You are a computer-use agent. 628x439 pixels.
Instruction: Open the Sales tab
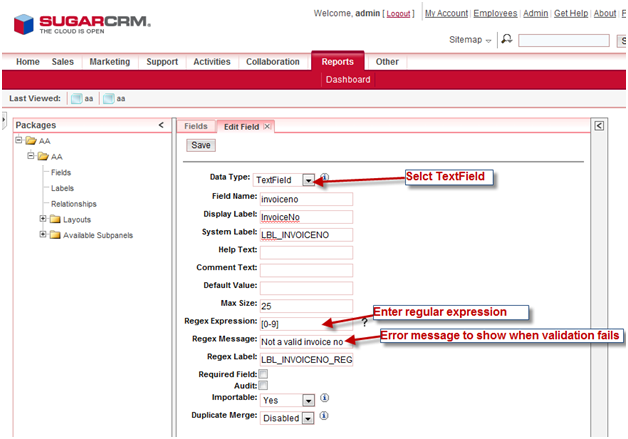tap(63, 62)
